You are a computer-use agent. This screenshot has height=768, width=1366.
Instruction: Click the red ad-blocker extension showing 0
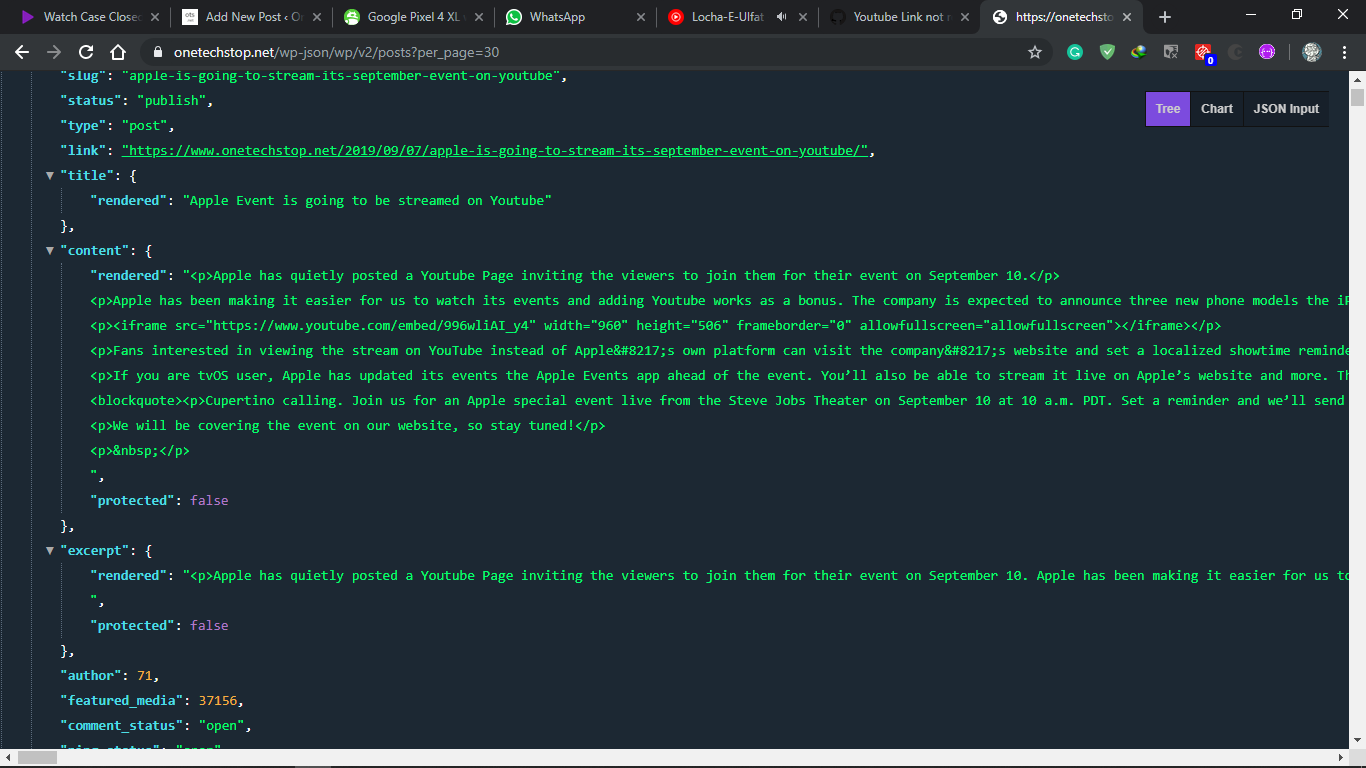[1202, 51]
